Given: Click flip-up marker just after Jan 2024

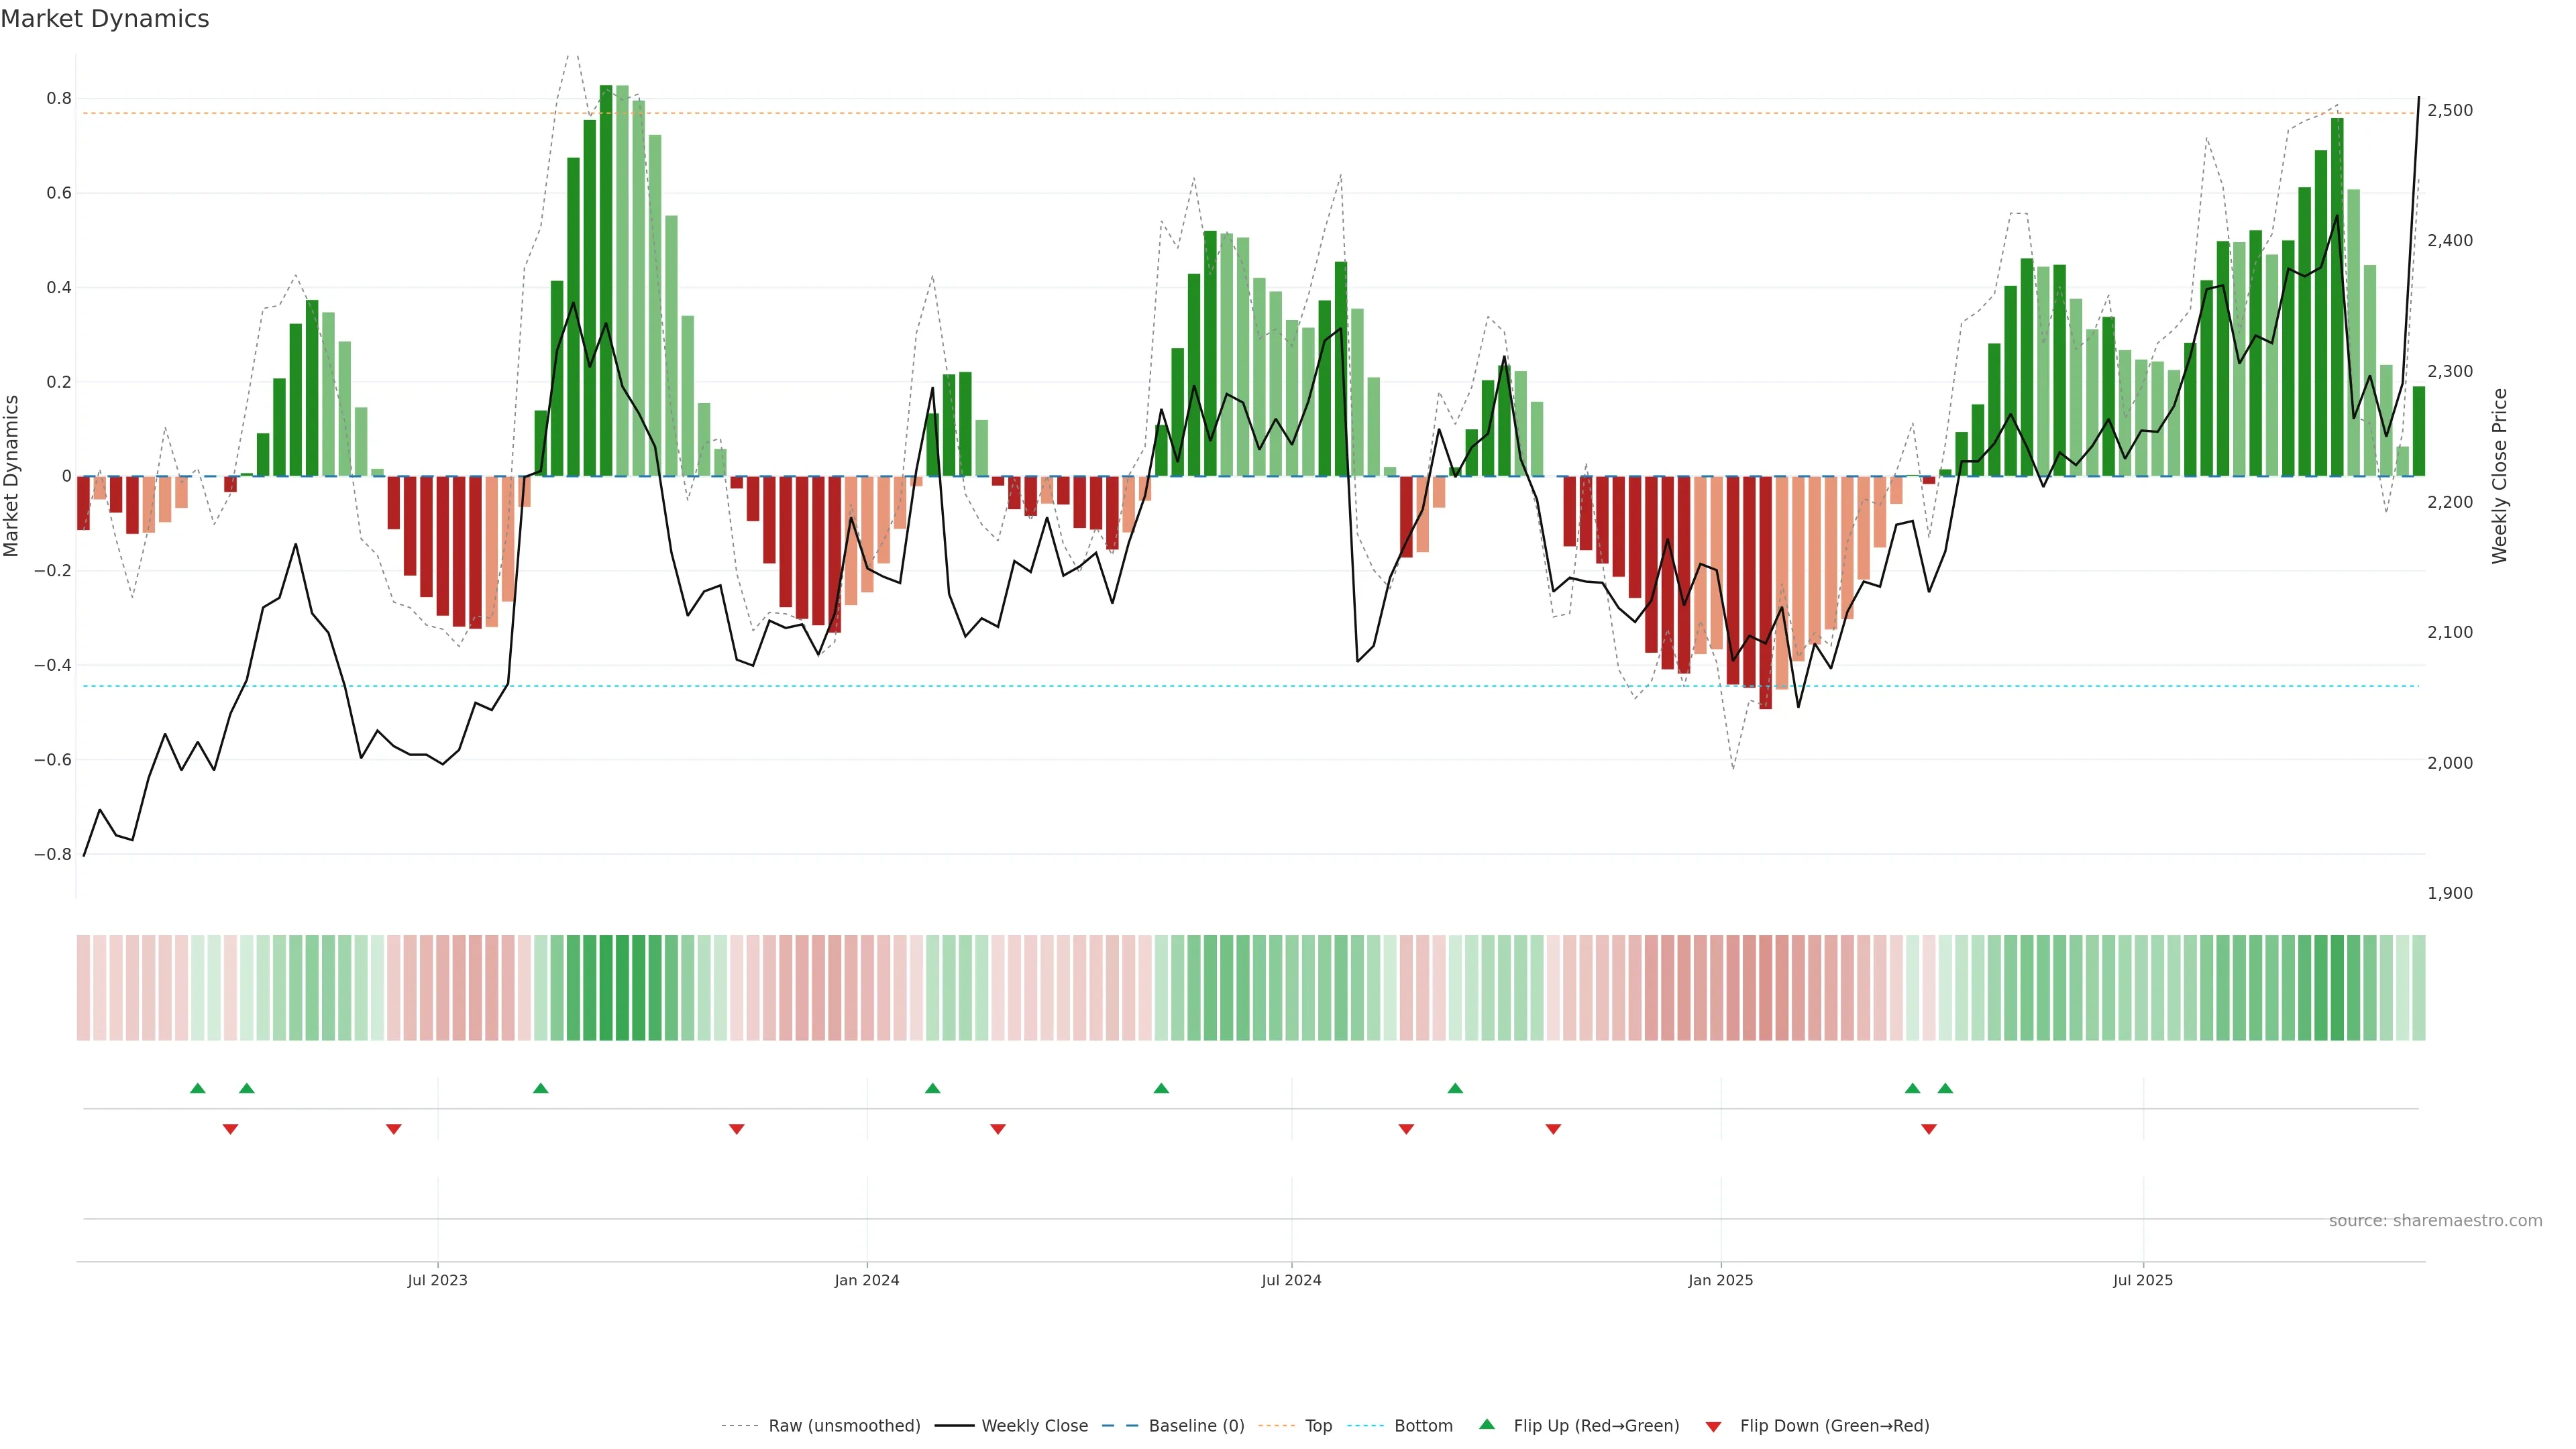Looking at the screenshot, I should 932,1088.
